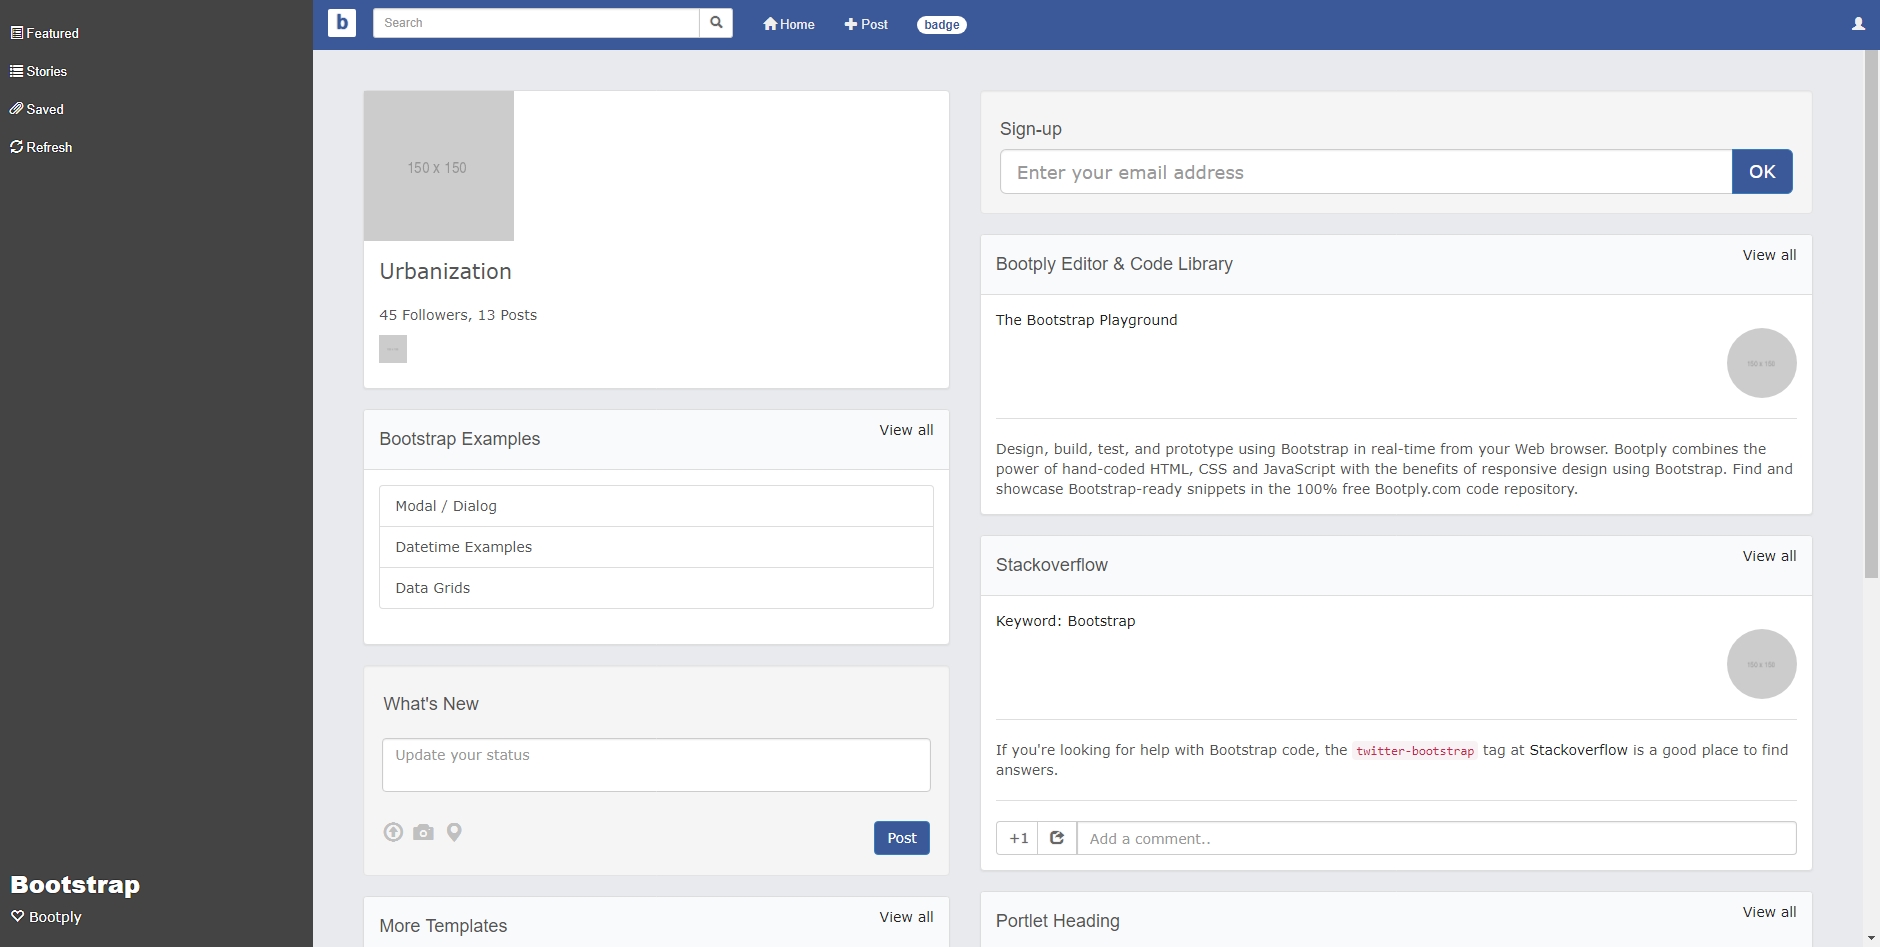
Task: Click the Update your status box
Action: coord(656,765)
